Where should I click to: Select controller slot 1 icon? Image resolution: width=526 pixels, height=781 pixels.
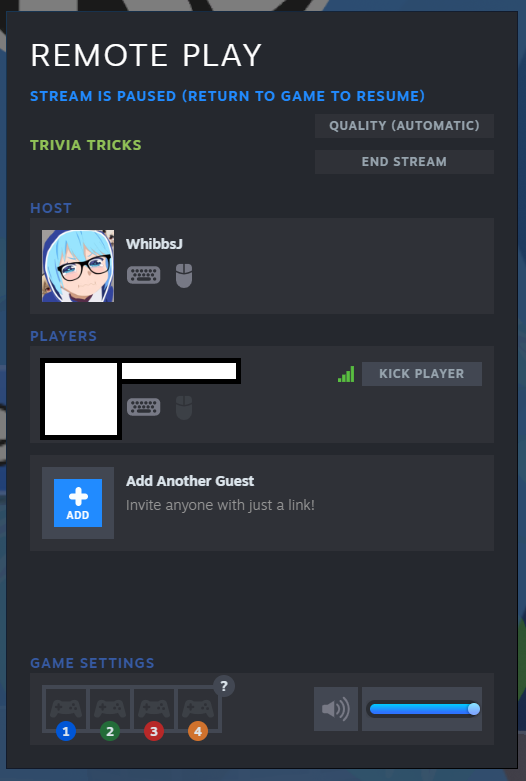click(66, 709)
